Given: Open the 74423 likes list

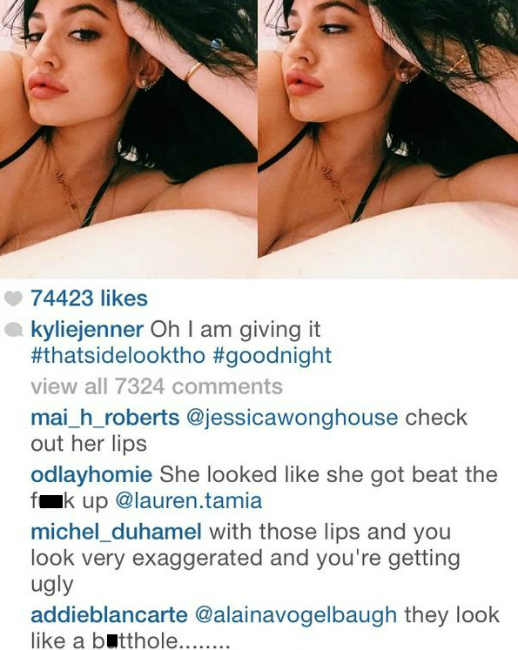Looking at the screenshot, I should point(89,298).
